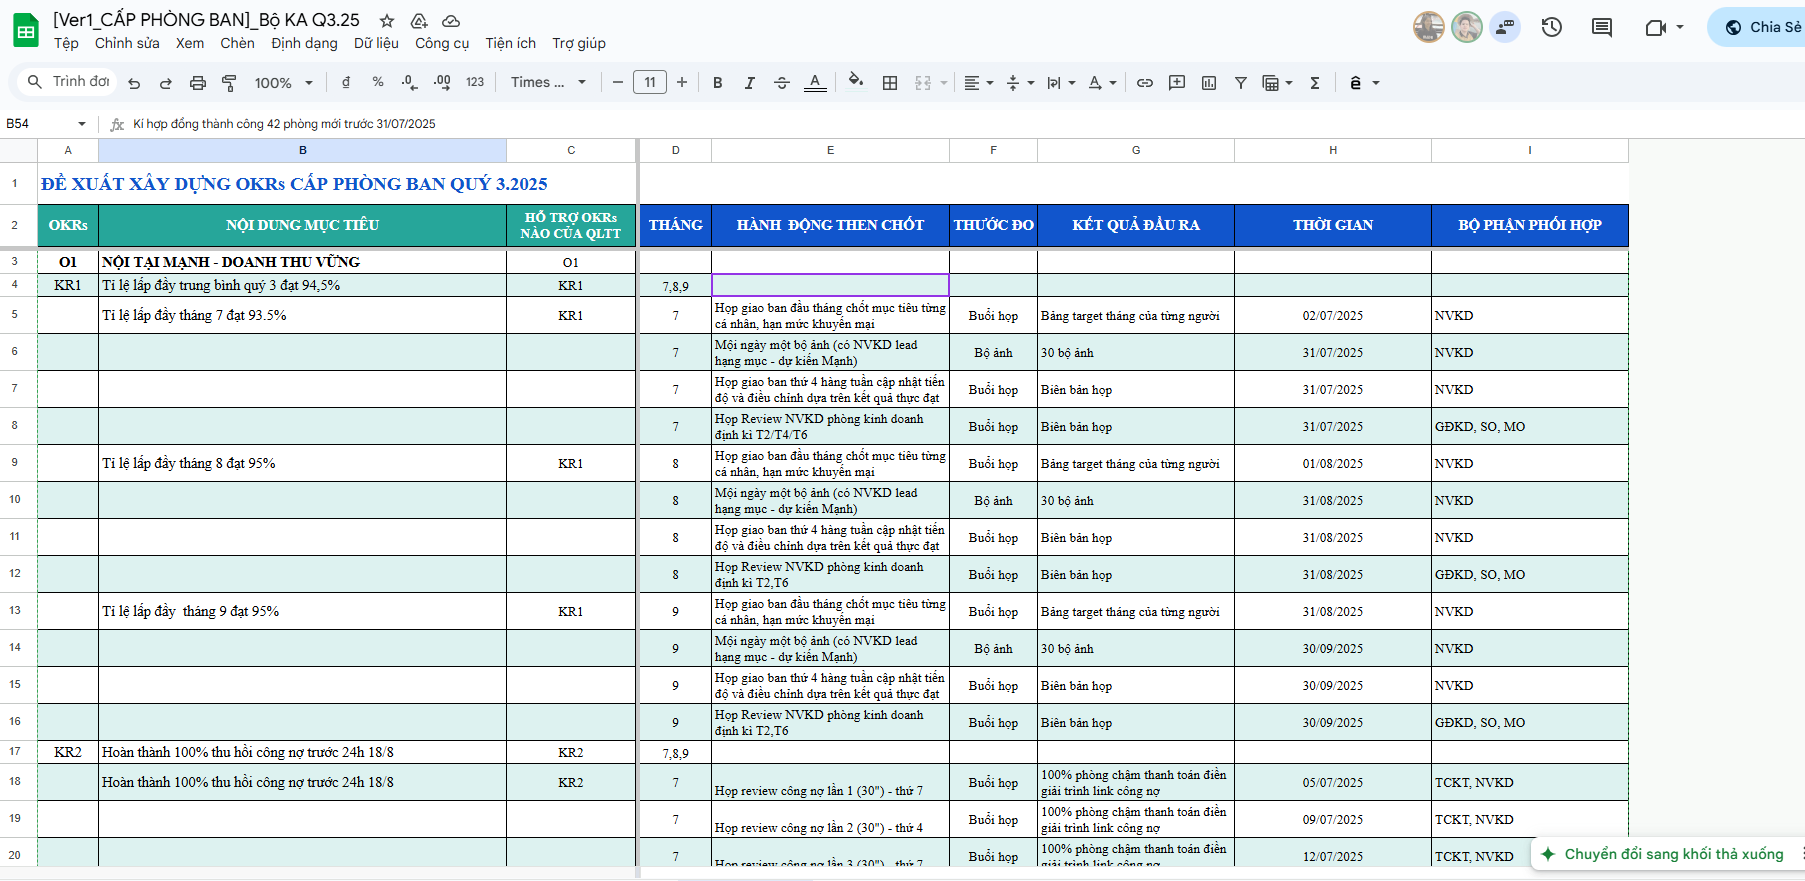Viewport: 1805px width, 881px height.
Task: Click Chuyển đổi sang khối thả xuống
Action: 1673,854
